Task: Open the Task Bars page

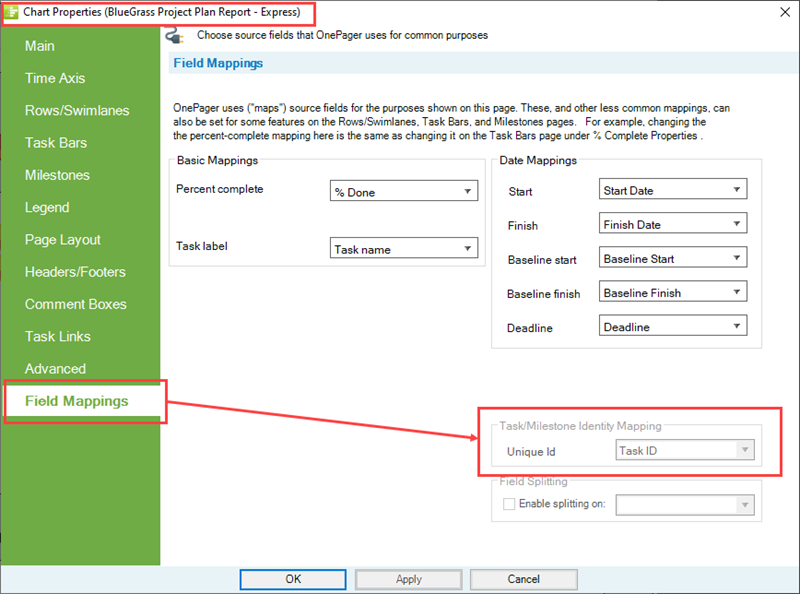Action: point(56,142)
